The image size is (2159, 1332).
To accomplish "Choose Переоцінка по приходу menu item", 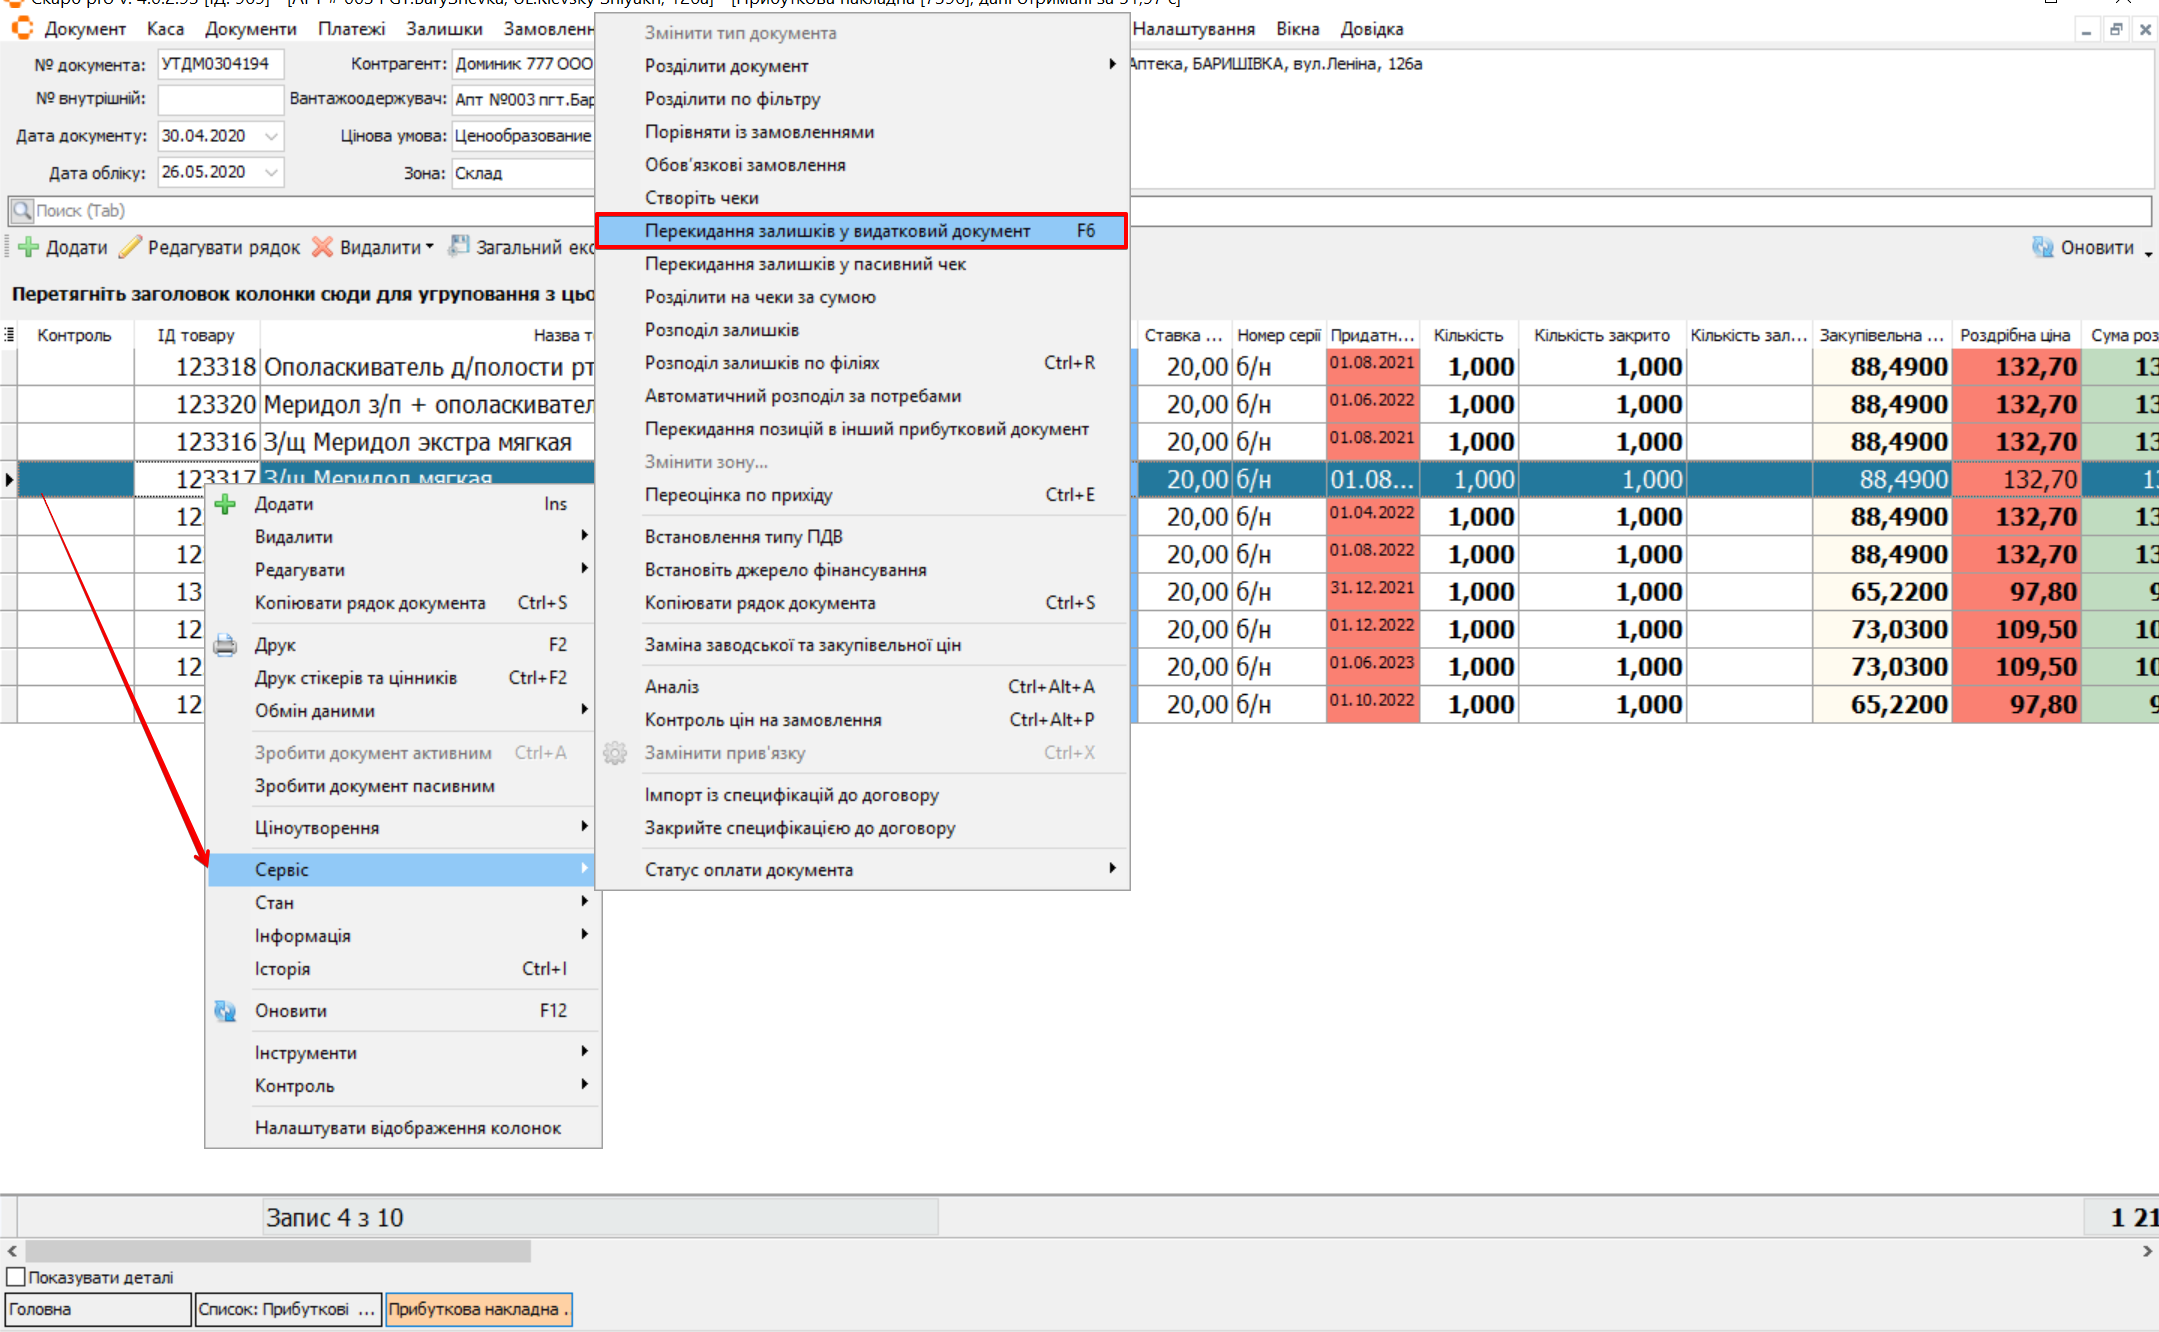I will tap(738, 495).
